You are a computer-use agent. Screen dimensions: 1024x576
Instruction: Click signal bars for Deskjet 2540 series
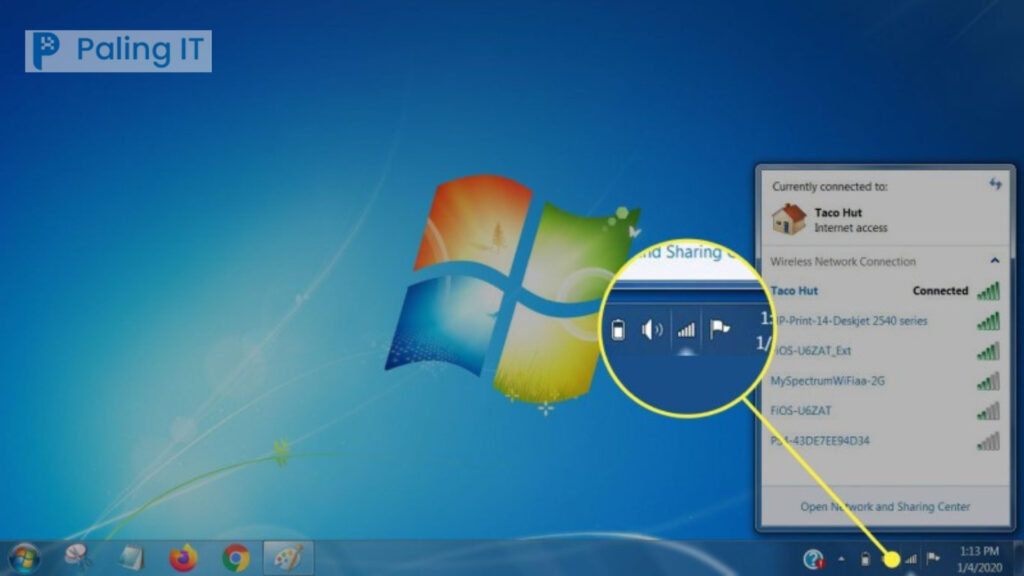click(989, 321)
